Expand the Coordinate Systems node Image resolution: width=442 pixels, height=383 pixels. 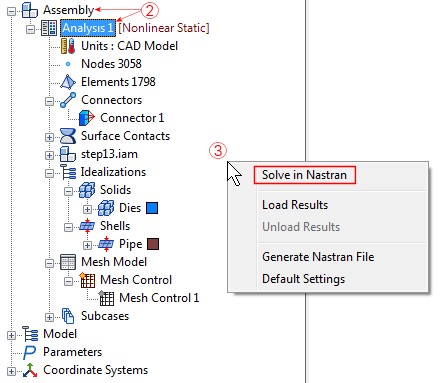(11, 371)
